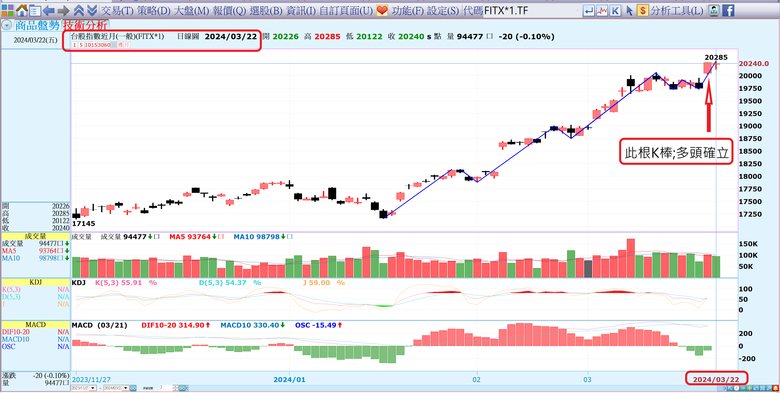Click the enter-key return icon
The width and height of the screenshot is (780, 393).
pos(589,10)
